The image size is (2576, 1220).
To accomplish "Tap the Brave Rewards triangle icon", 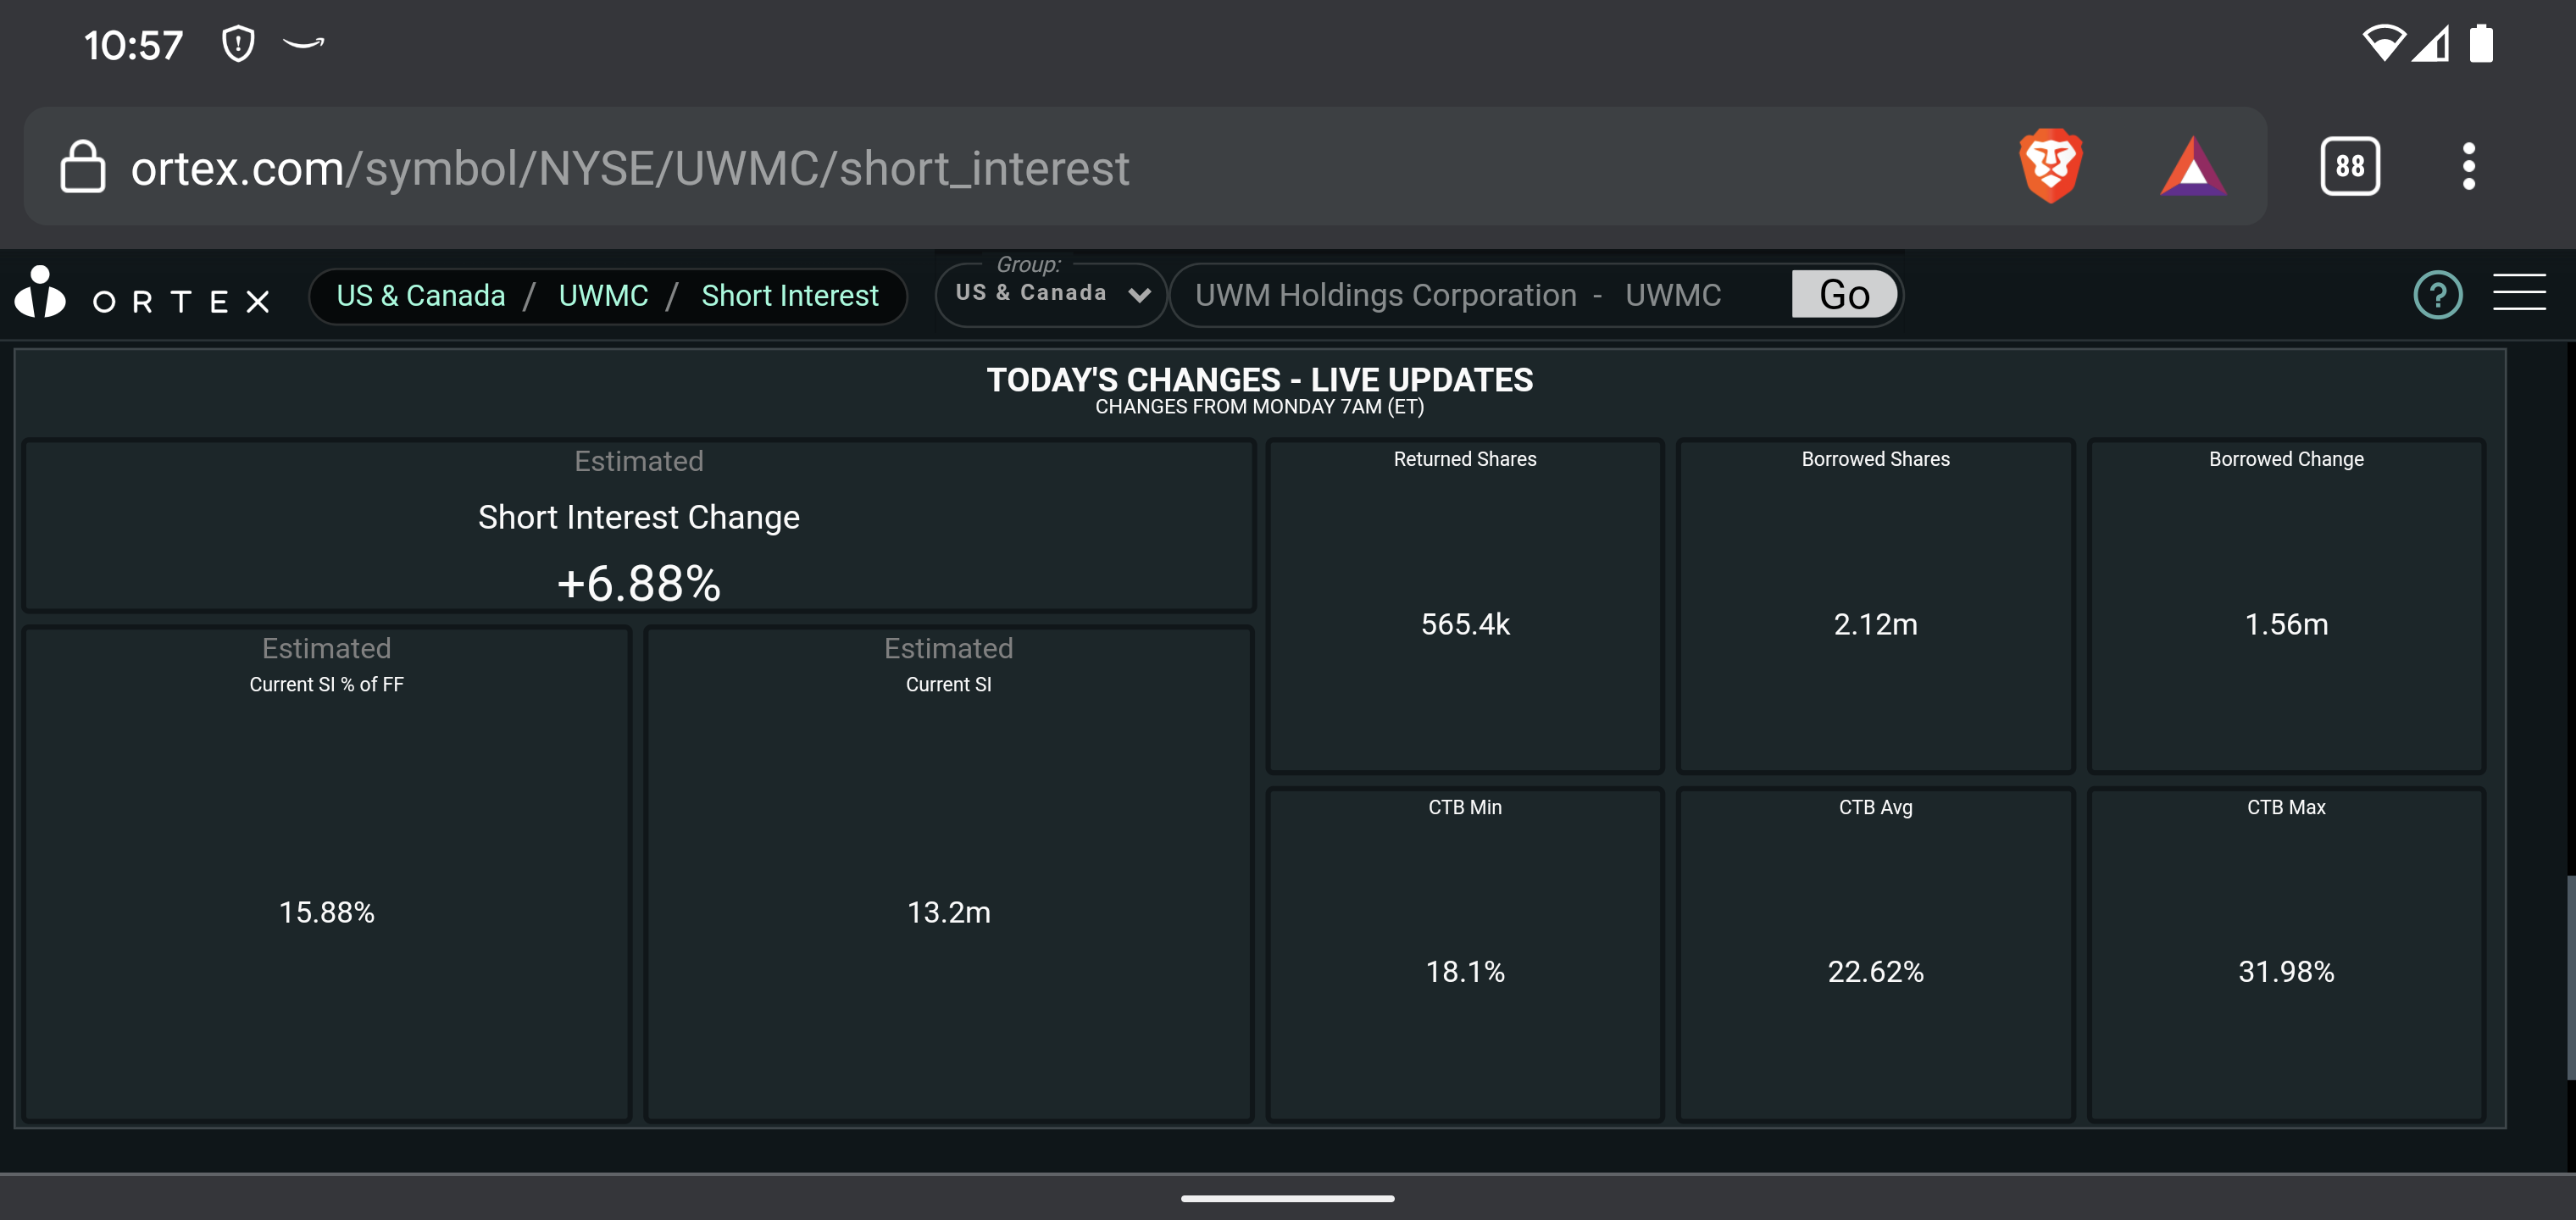I will click(2192, 166).
